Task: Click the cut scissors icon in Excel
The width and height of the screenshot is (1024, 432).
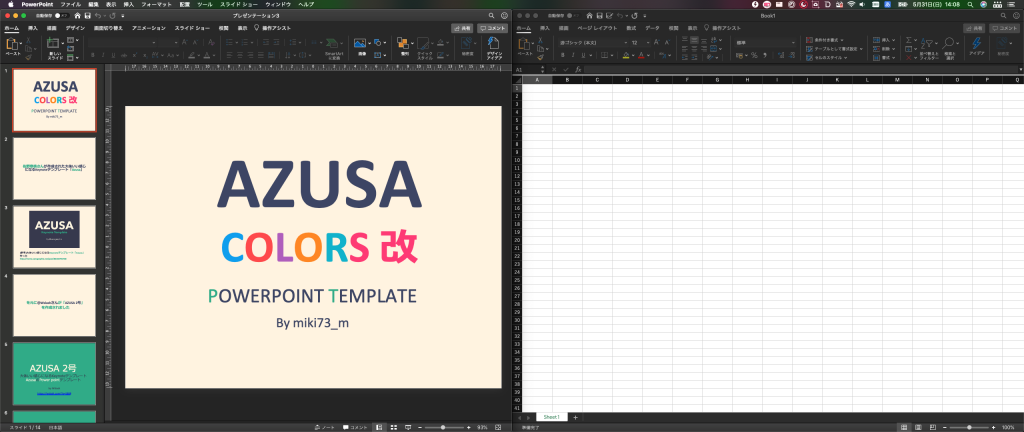Action: point(539,41)
